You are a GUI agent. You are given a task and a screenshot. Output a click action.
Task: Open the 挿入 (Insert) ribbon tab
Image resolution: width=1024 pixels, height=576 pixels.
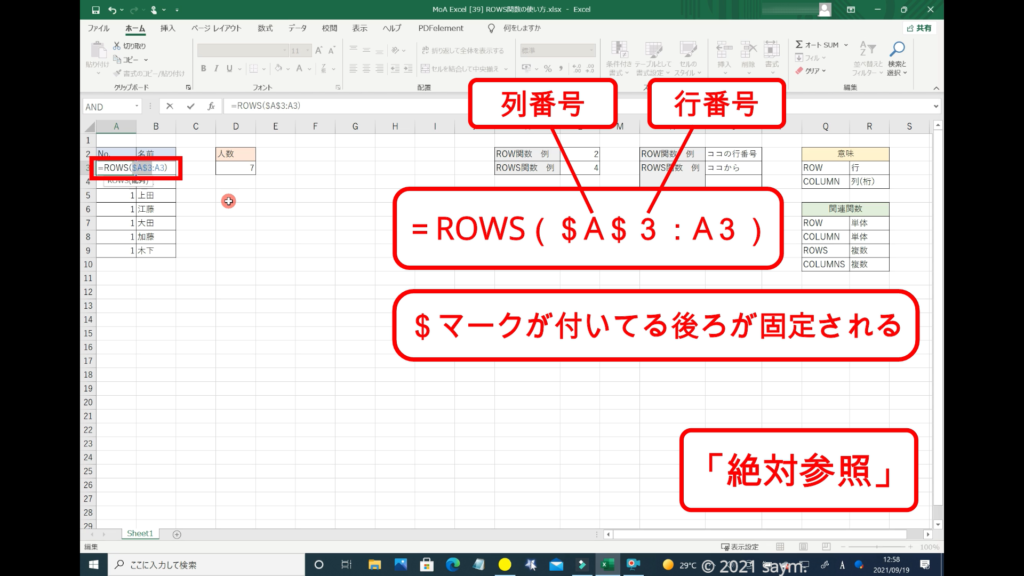pos(168,28)
